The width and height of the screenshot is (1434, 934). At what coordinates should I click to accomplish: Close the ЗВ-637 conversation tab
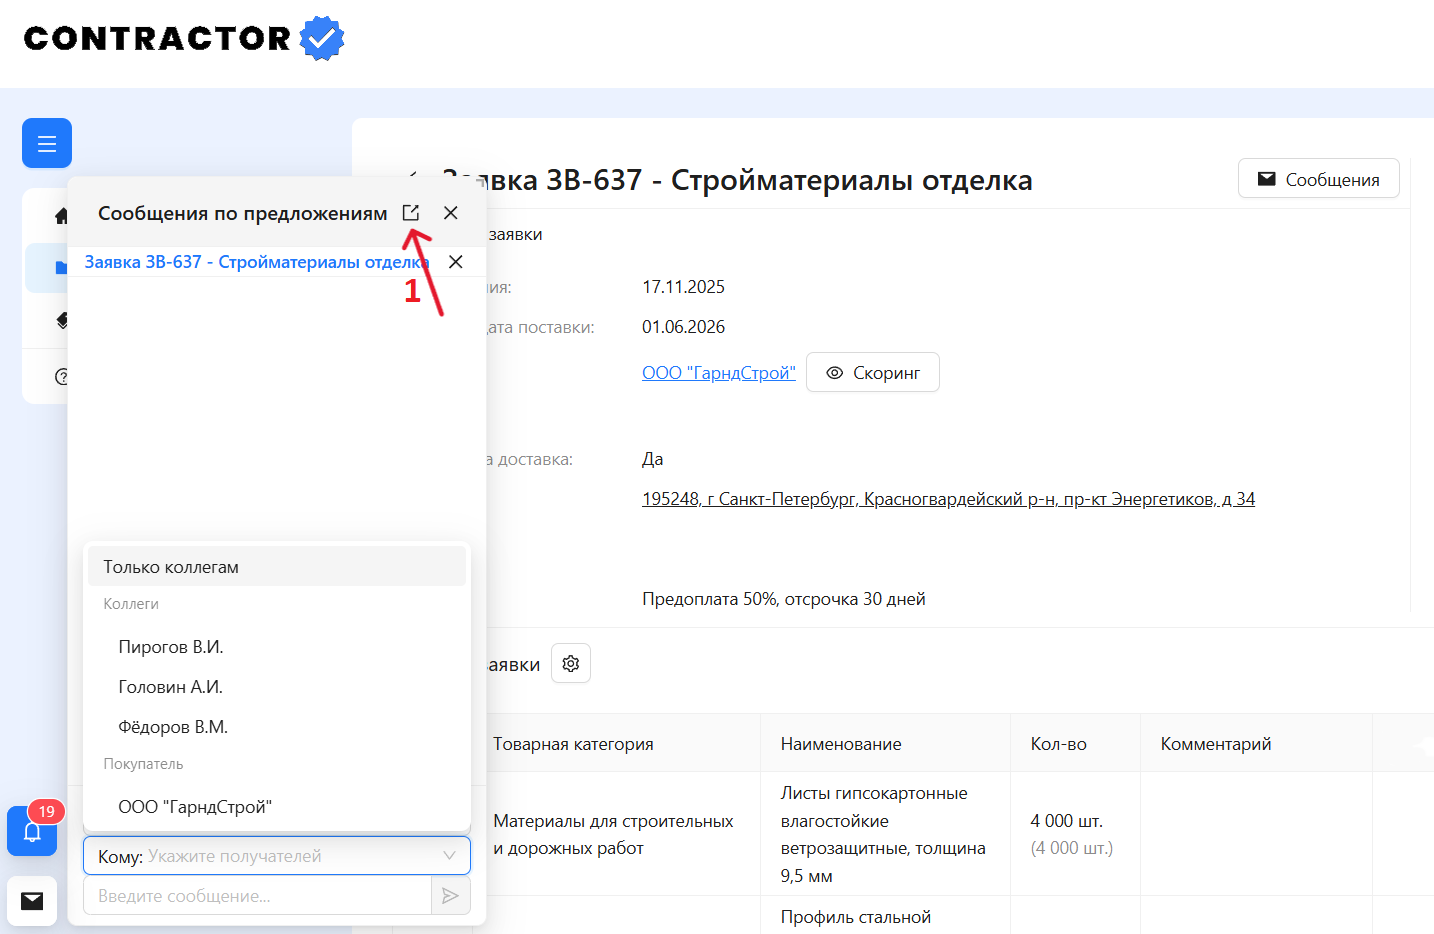(456, 262)
